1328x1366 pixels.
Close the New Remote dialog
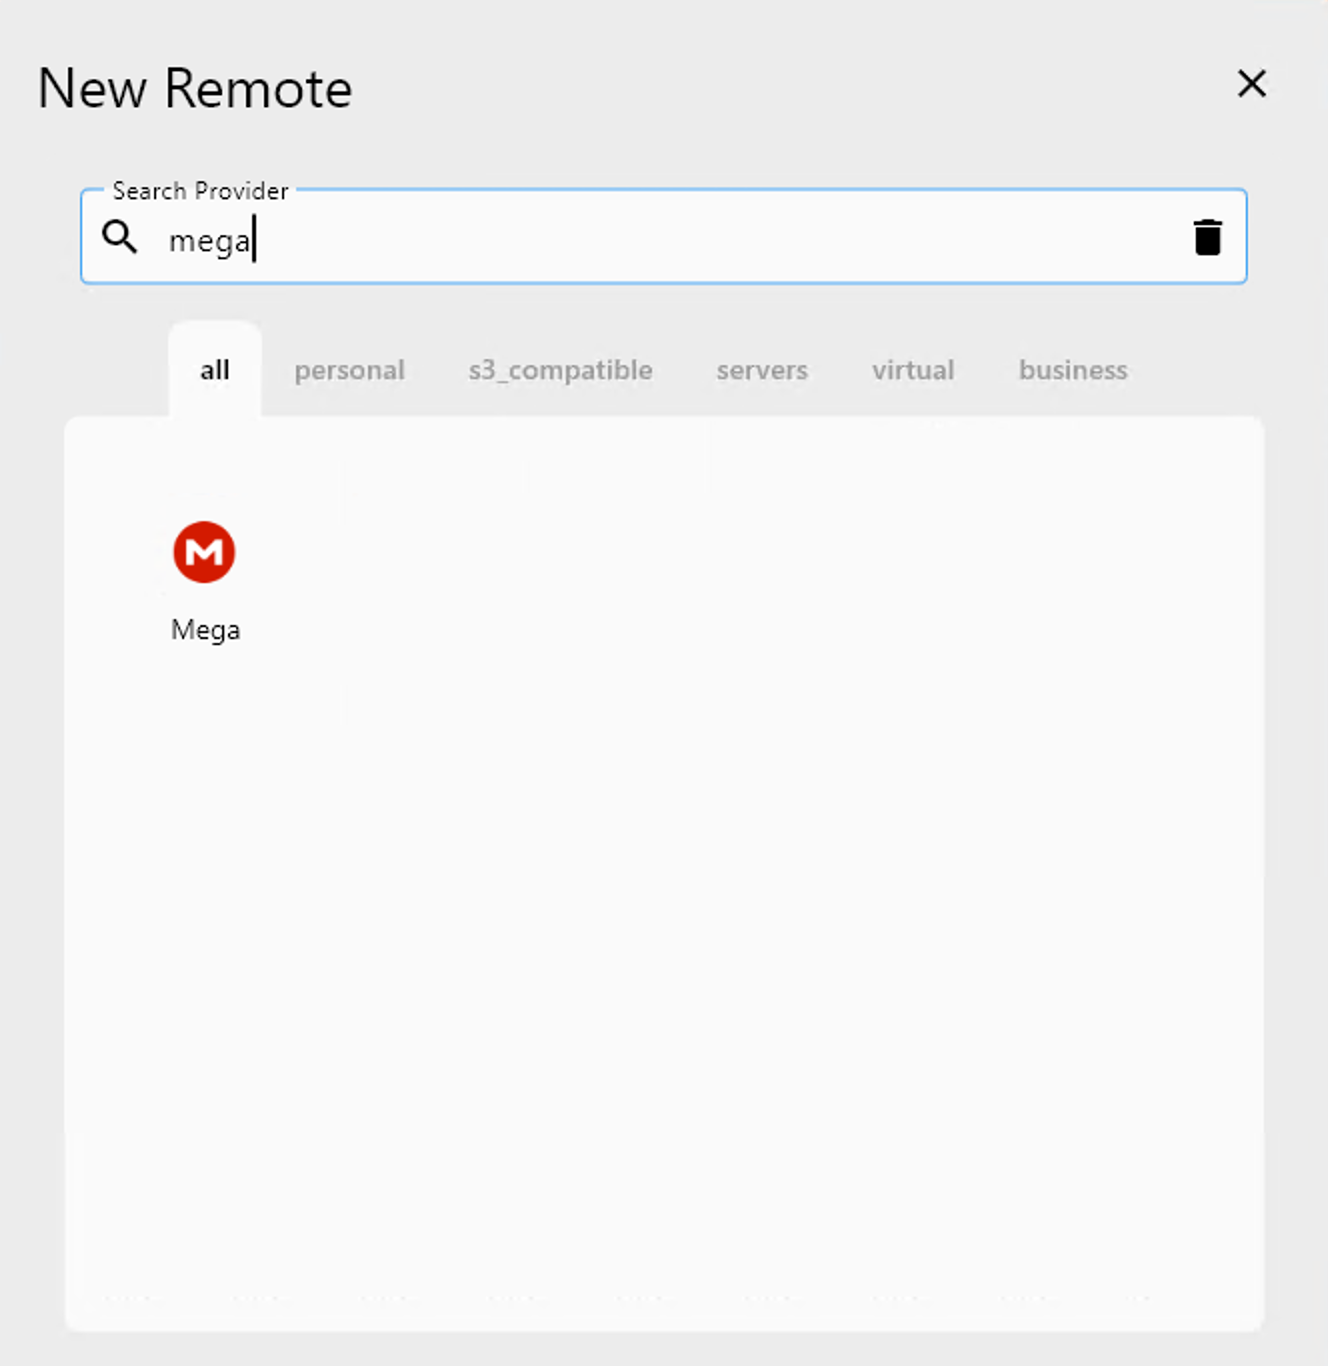1251,85
